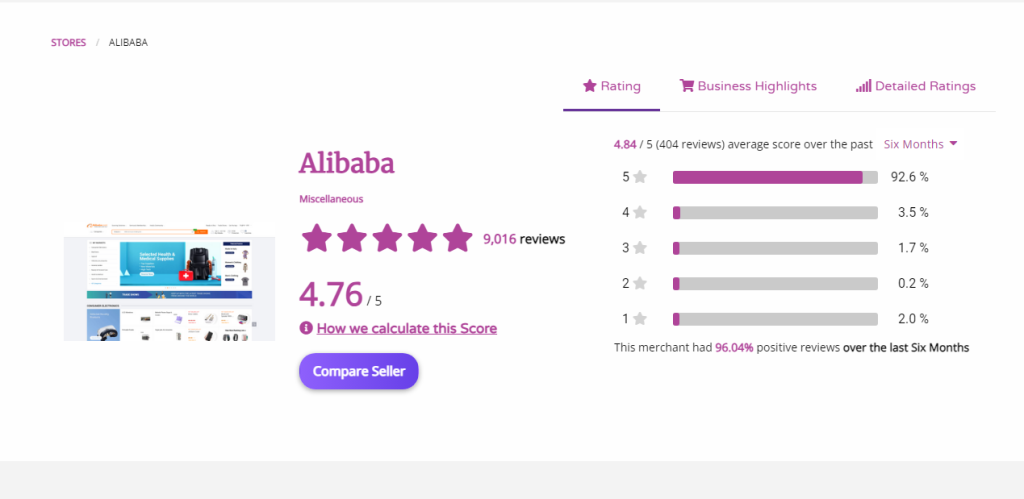Click the gray star next to 5

[x=640, y=177]
